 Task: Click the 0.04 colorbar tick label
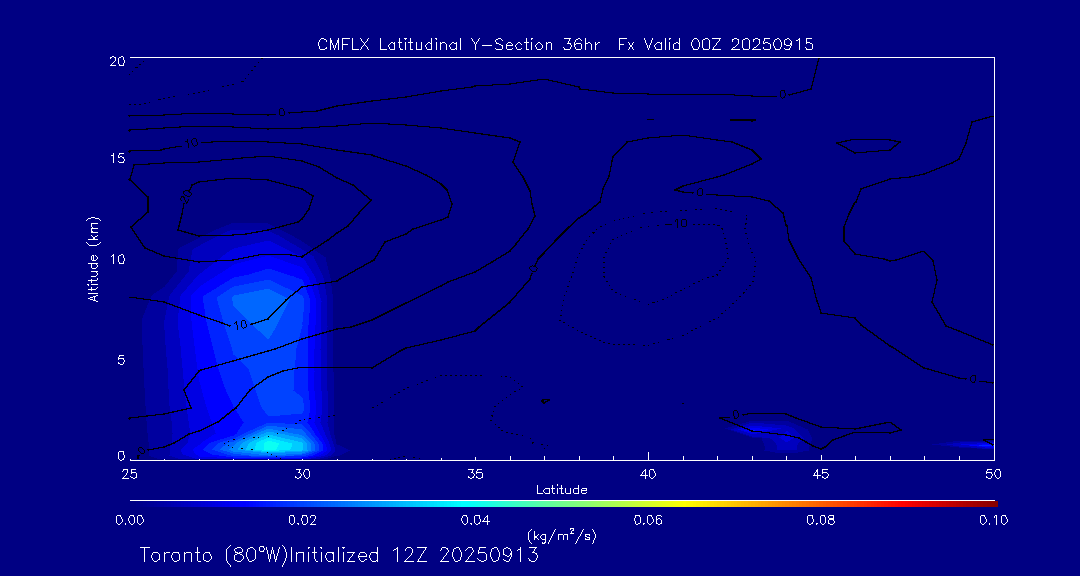475,520
